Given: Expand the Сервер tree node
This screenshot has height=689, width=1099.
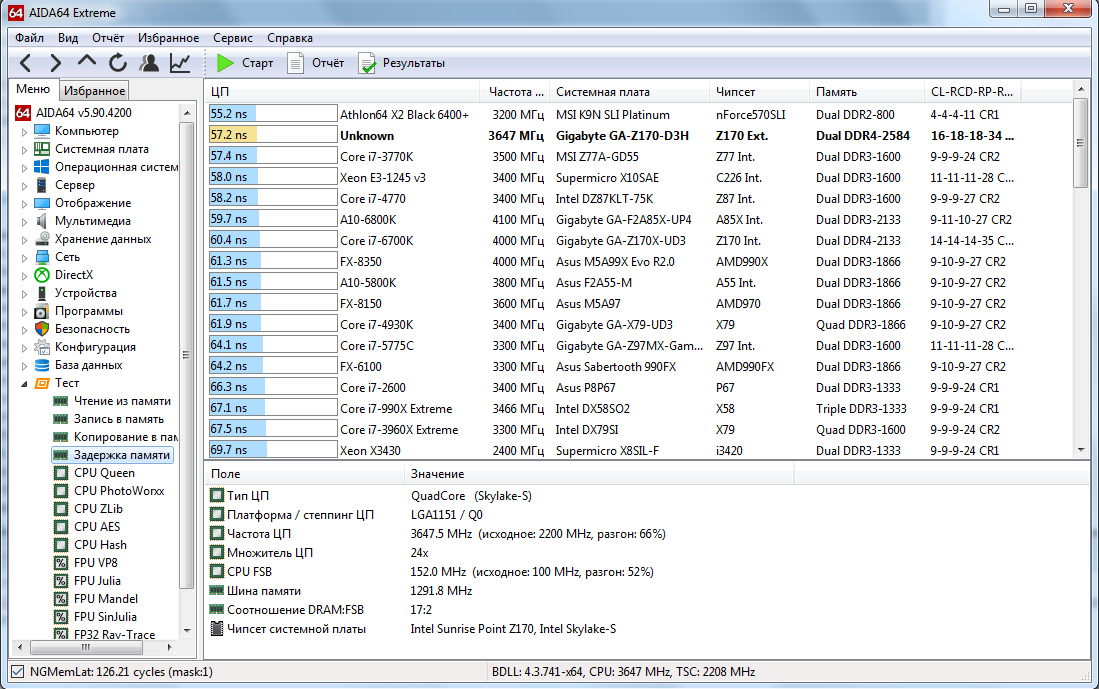Looking at the screenshot, I should click(25, 186).
